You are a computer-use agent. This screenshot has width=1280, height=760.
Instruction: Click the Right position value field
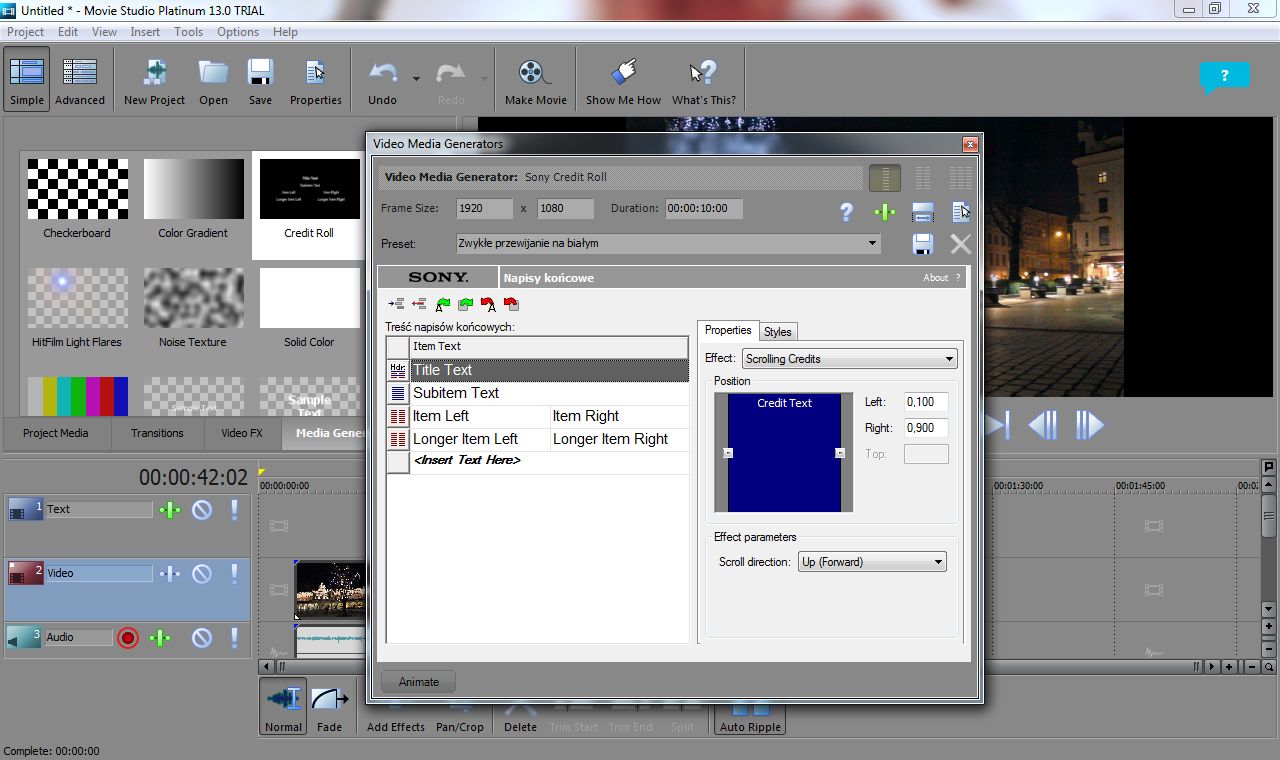pyautogui.click(x=926, y=428)
